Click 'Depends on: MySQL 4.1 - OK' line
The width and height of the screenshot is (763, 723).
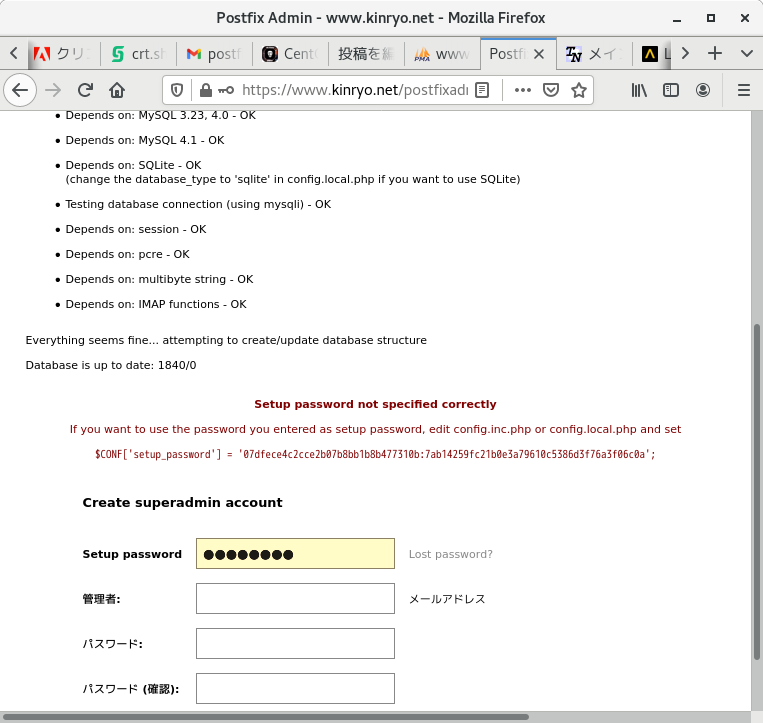(x=145, y=140)
